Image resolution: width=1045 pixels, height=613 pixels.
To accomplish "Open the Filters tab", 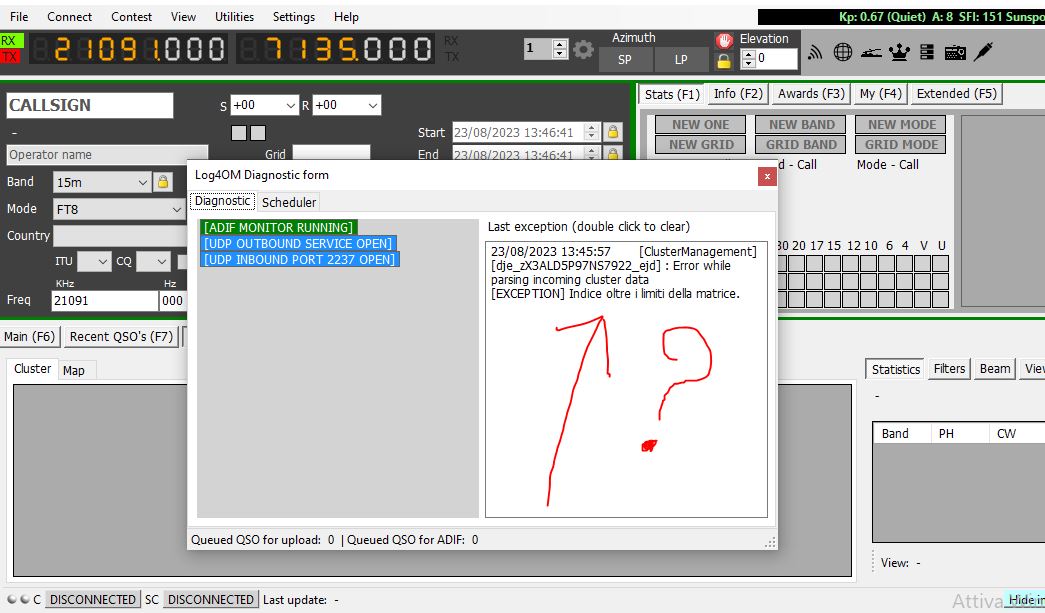I will [x=949, y=369].
